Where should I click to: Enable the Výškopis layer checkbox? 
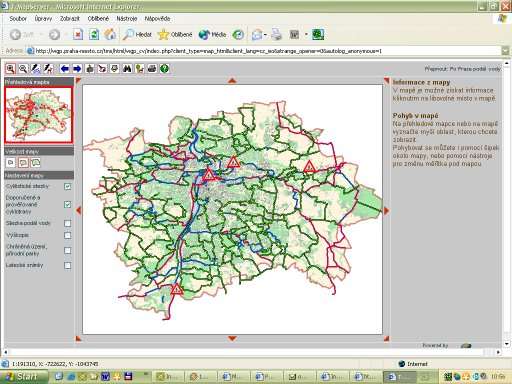click(68, 235)
